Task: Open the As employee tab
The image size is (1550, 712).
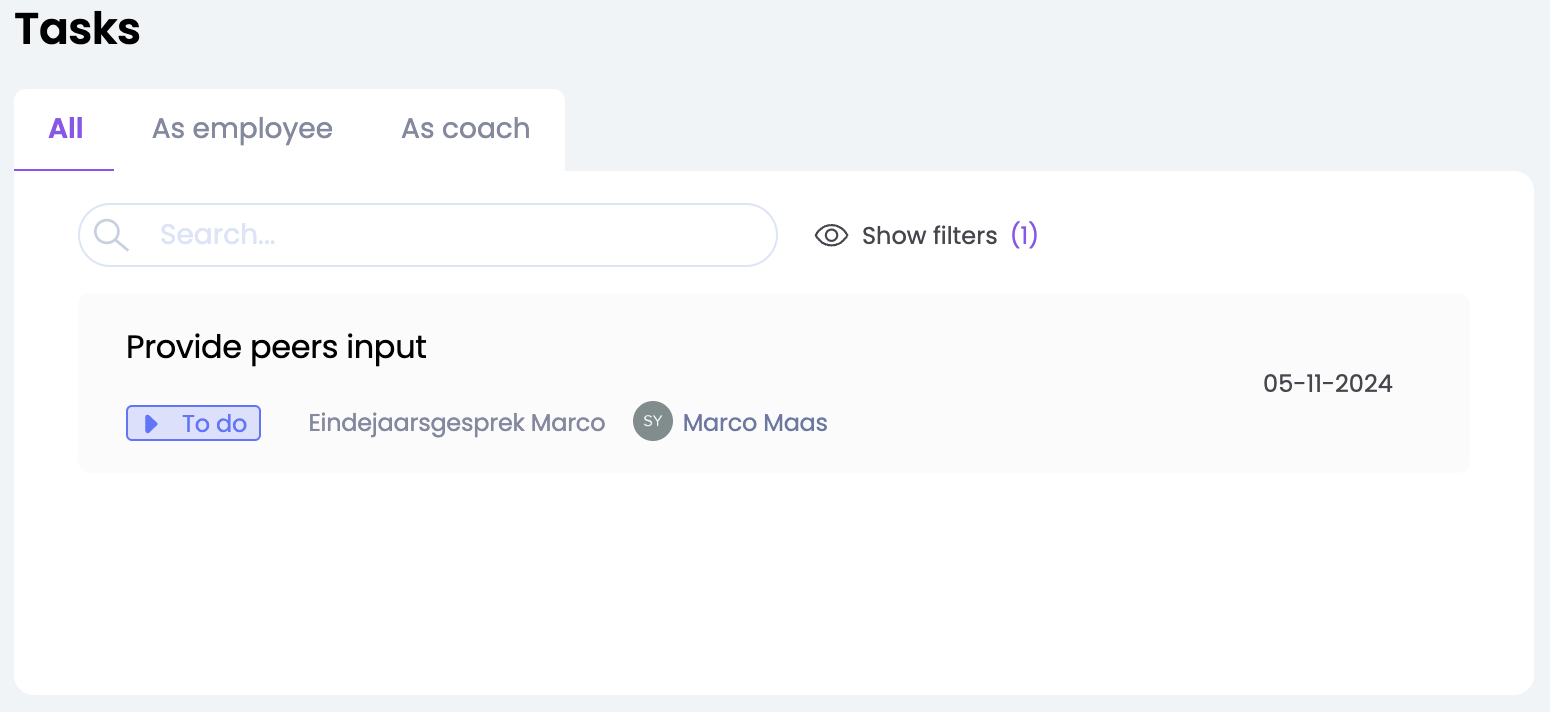Action: pyautogui.click(x=242, y=129)
